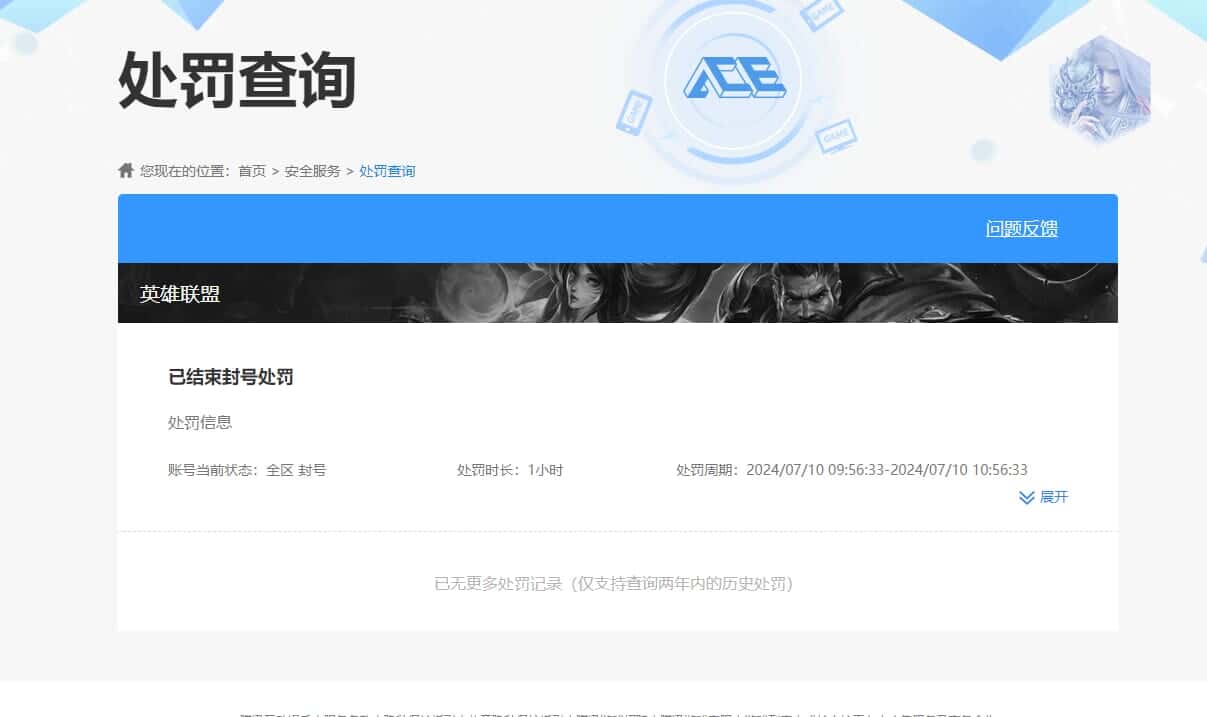Open the 问题反馈 link

pyautogui.click(x=1022, y=229)
